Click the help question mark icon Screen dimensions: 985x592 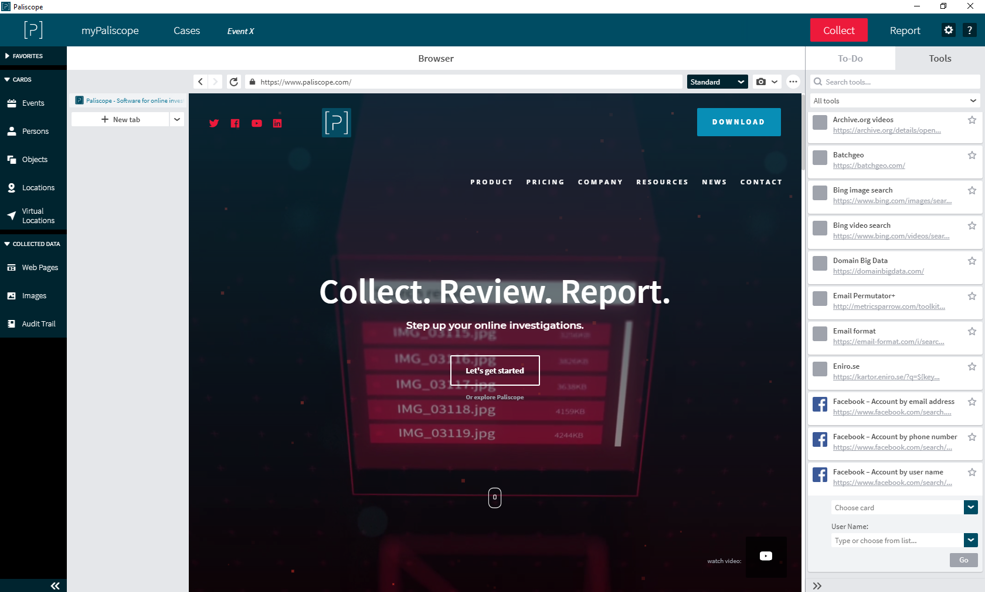(969, 31)
